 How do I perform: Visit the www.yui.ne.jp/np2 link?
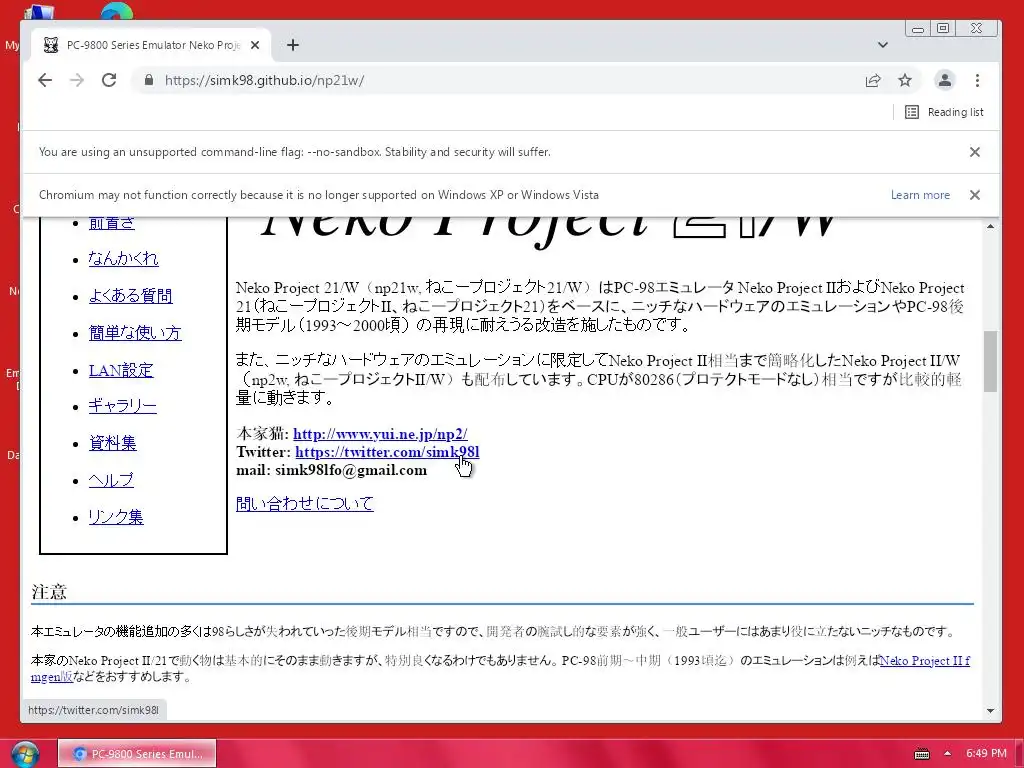click(380, 434)
